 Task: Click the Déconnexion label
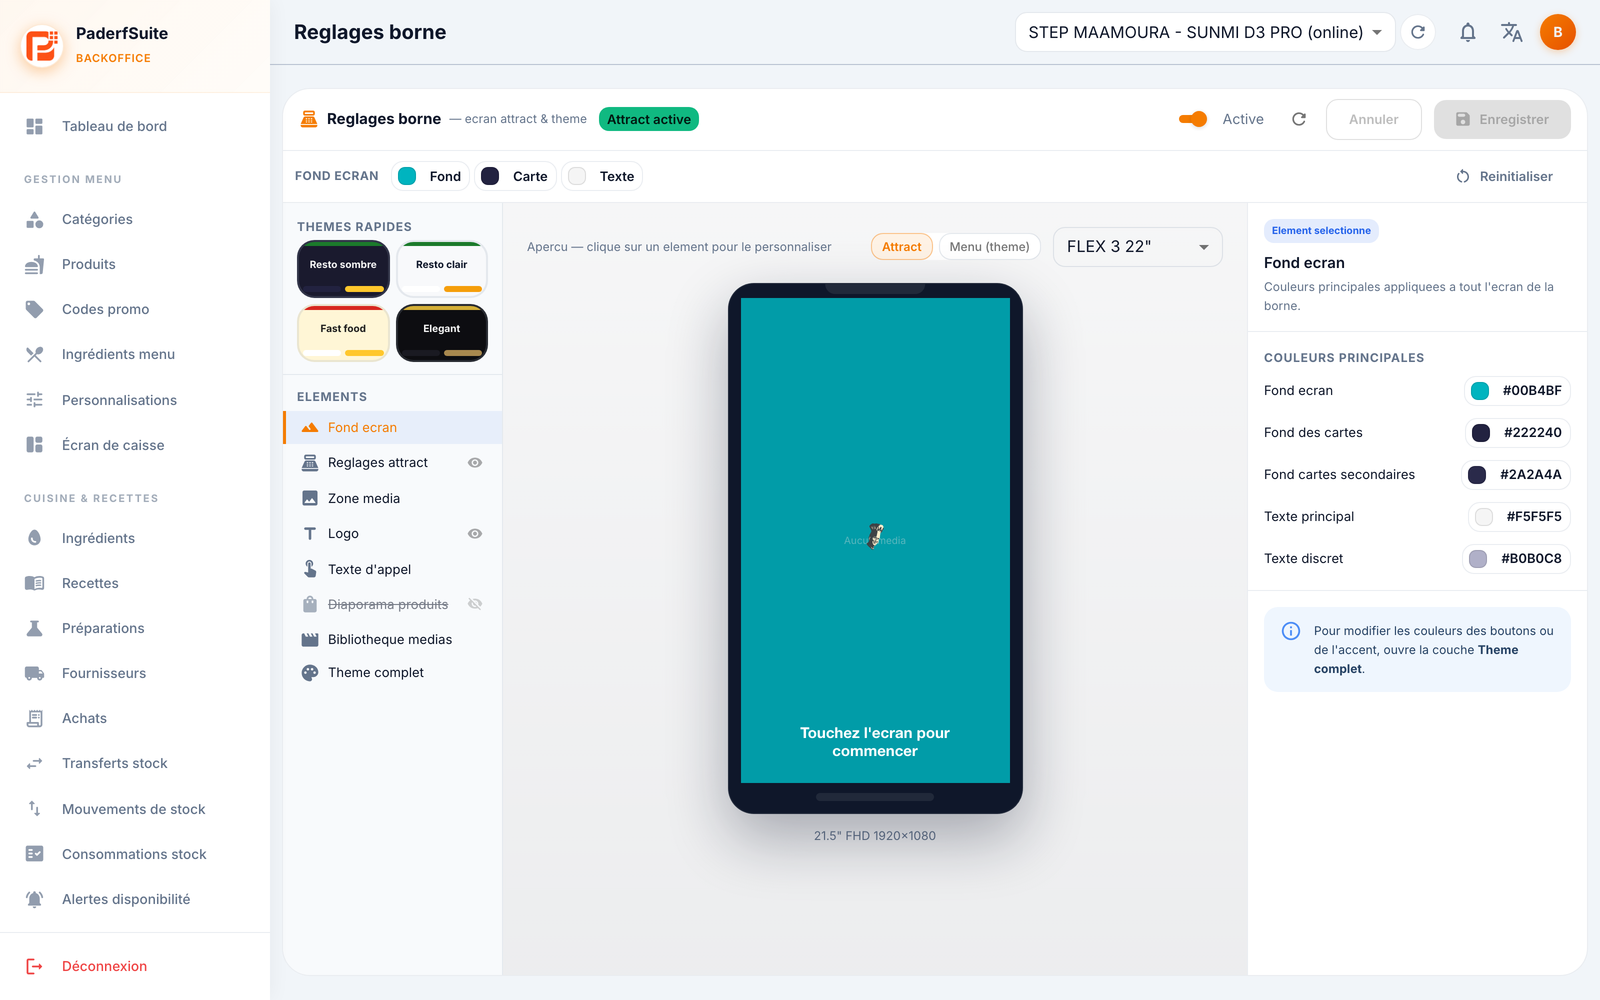tap(104, 966)
